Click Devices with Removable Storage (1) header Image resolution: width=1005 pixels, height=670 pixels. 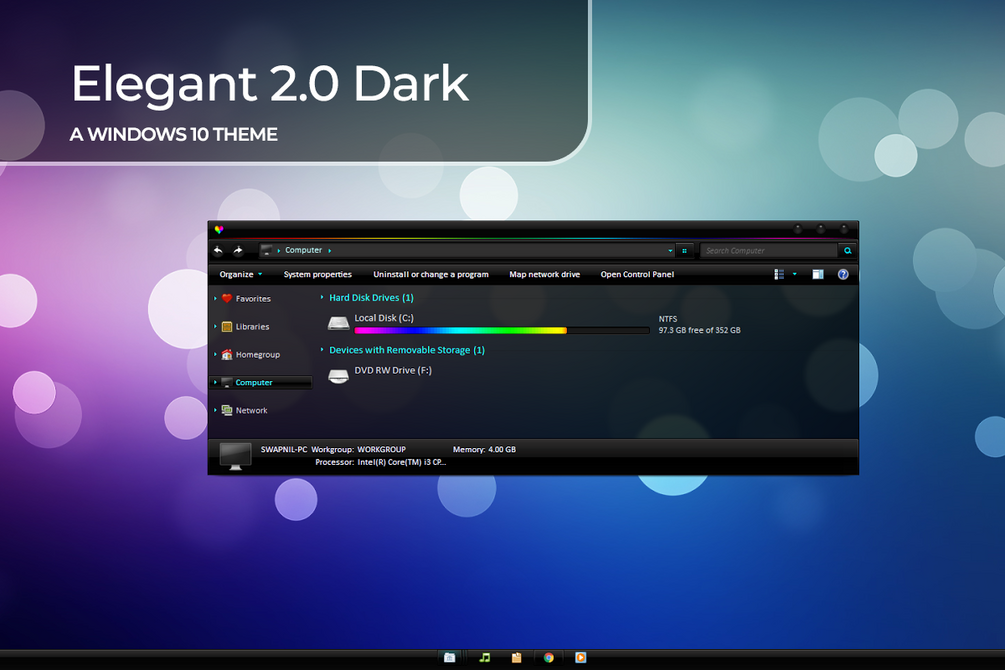click(x=407, y=350)
